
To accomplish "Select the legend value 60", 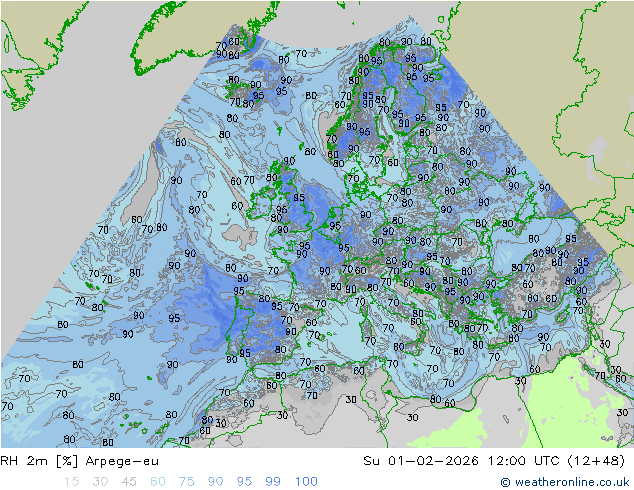I will click(158, 482).
